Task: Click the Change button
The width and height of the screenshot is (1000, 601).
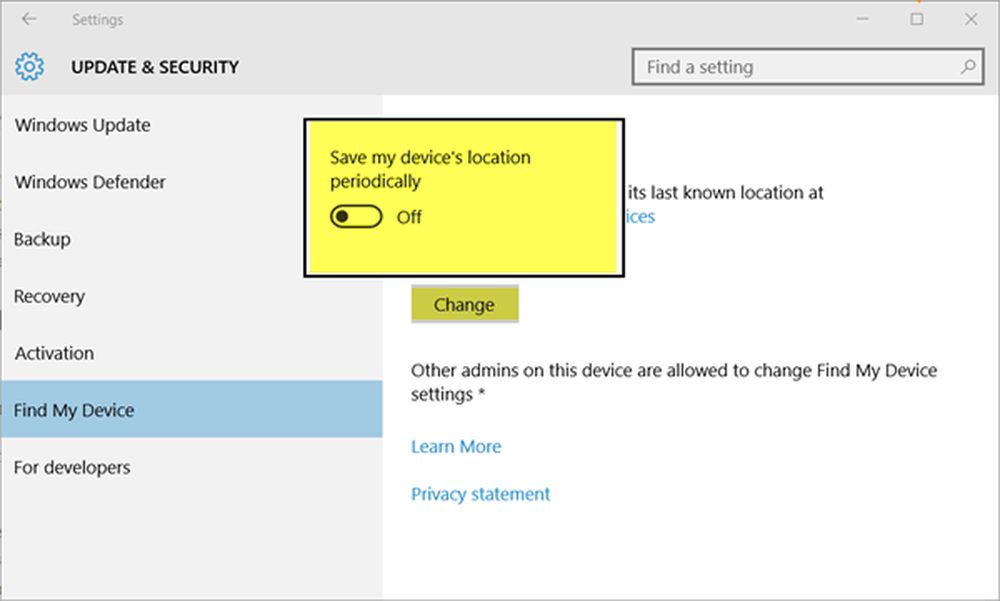Action: 465,304
